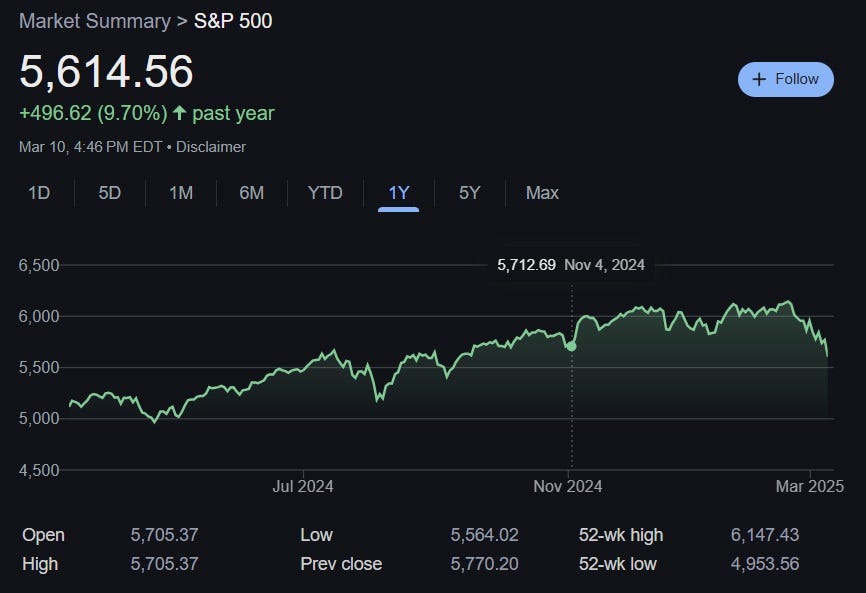
Task: Show the 5Y range chart
Action: (x=469, y=193)
